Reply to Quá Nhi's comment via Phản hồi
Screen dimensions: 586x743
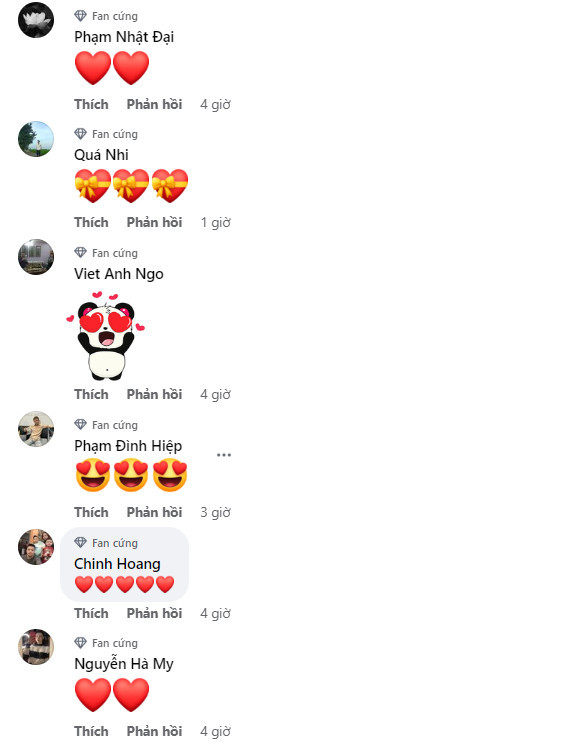click(154, 222)
